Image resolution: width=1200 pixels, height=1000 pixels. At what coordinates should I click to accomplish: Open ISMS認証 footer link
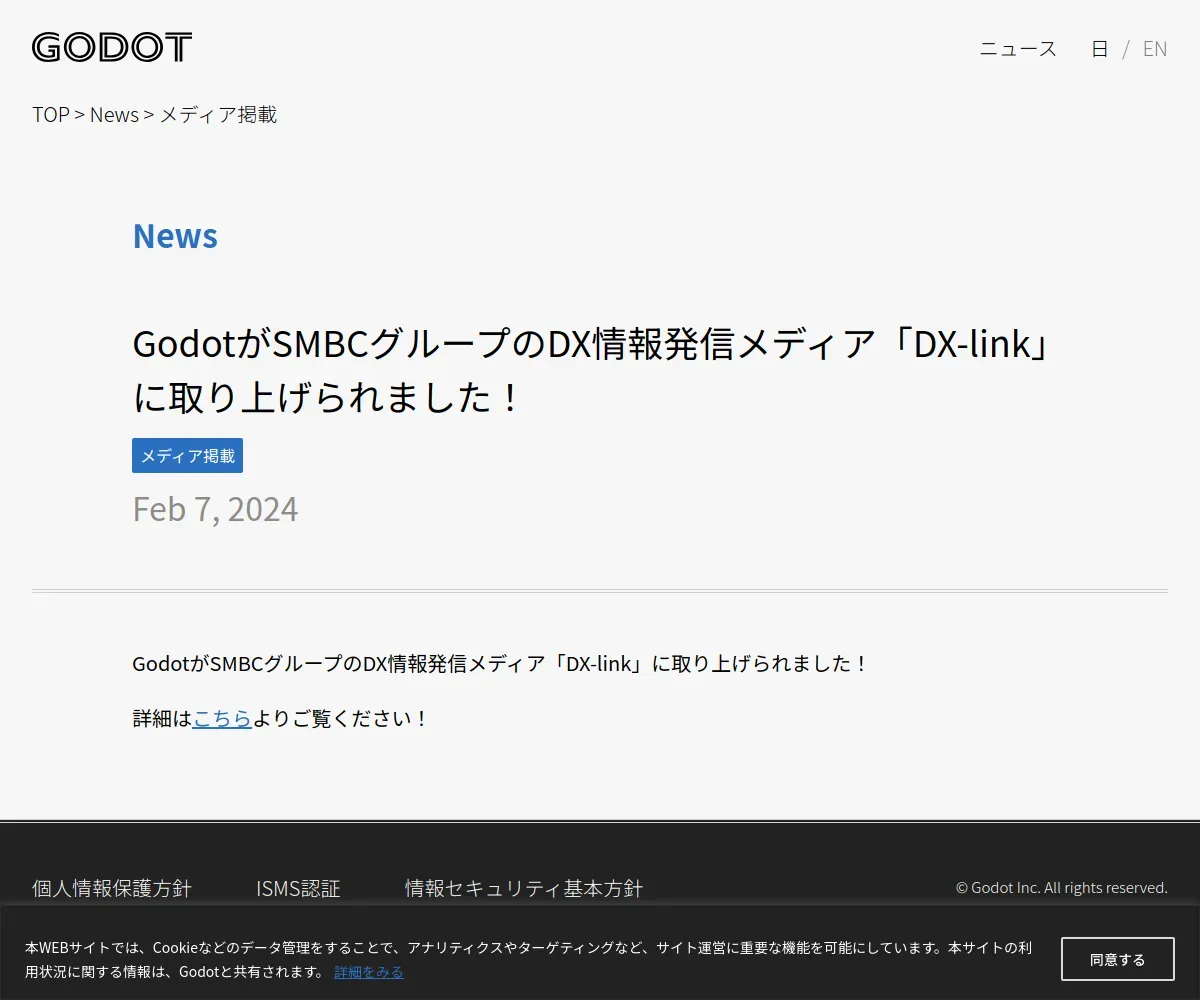click(298, 888)
